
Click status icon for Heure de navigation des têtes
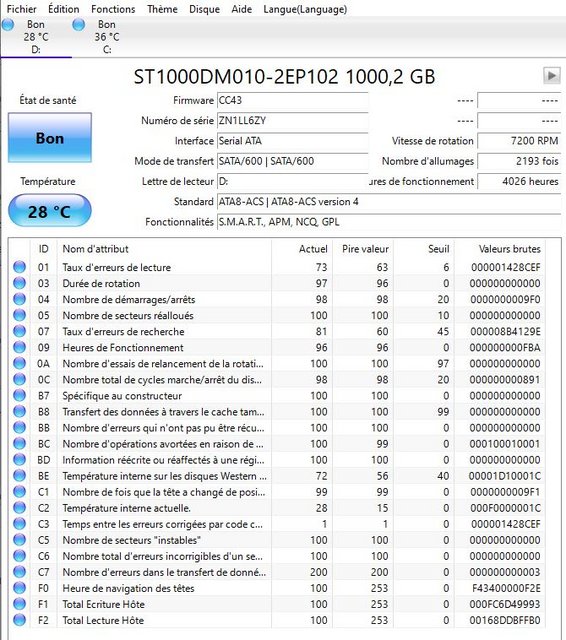(19, 588)
